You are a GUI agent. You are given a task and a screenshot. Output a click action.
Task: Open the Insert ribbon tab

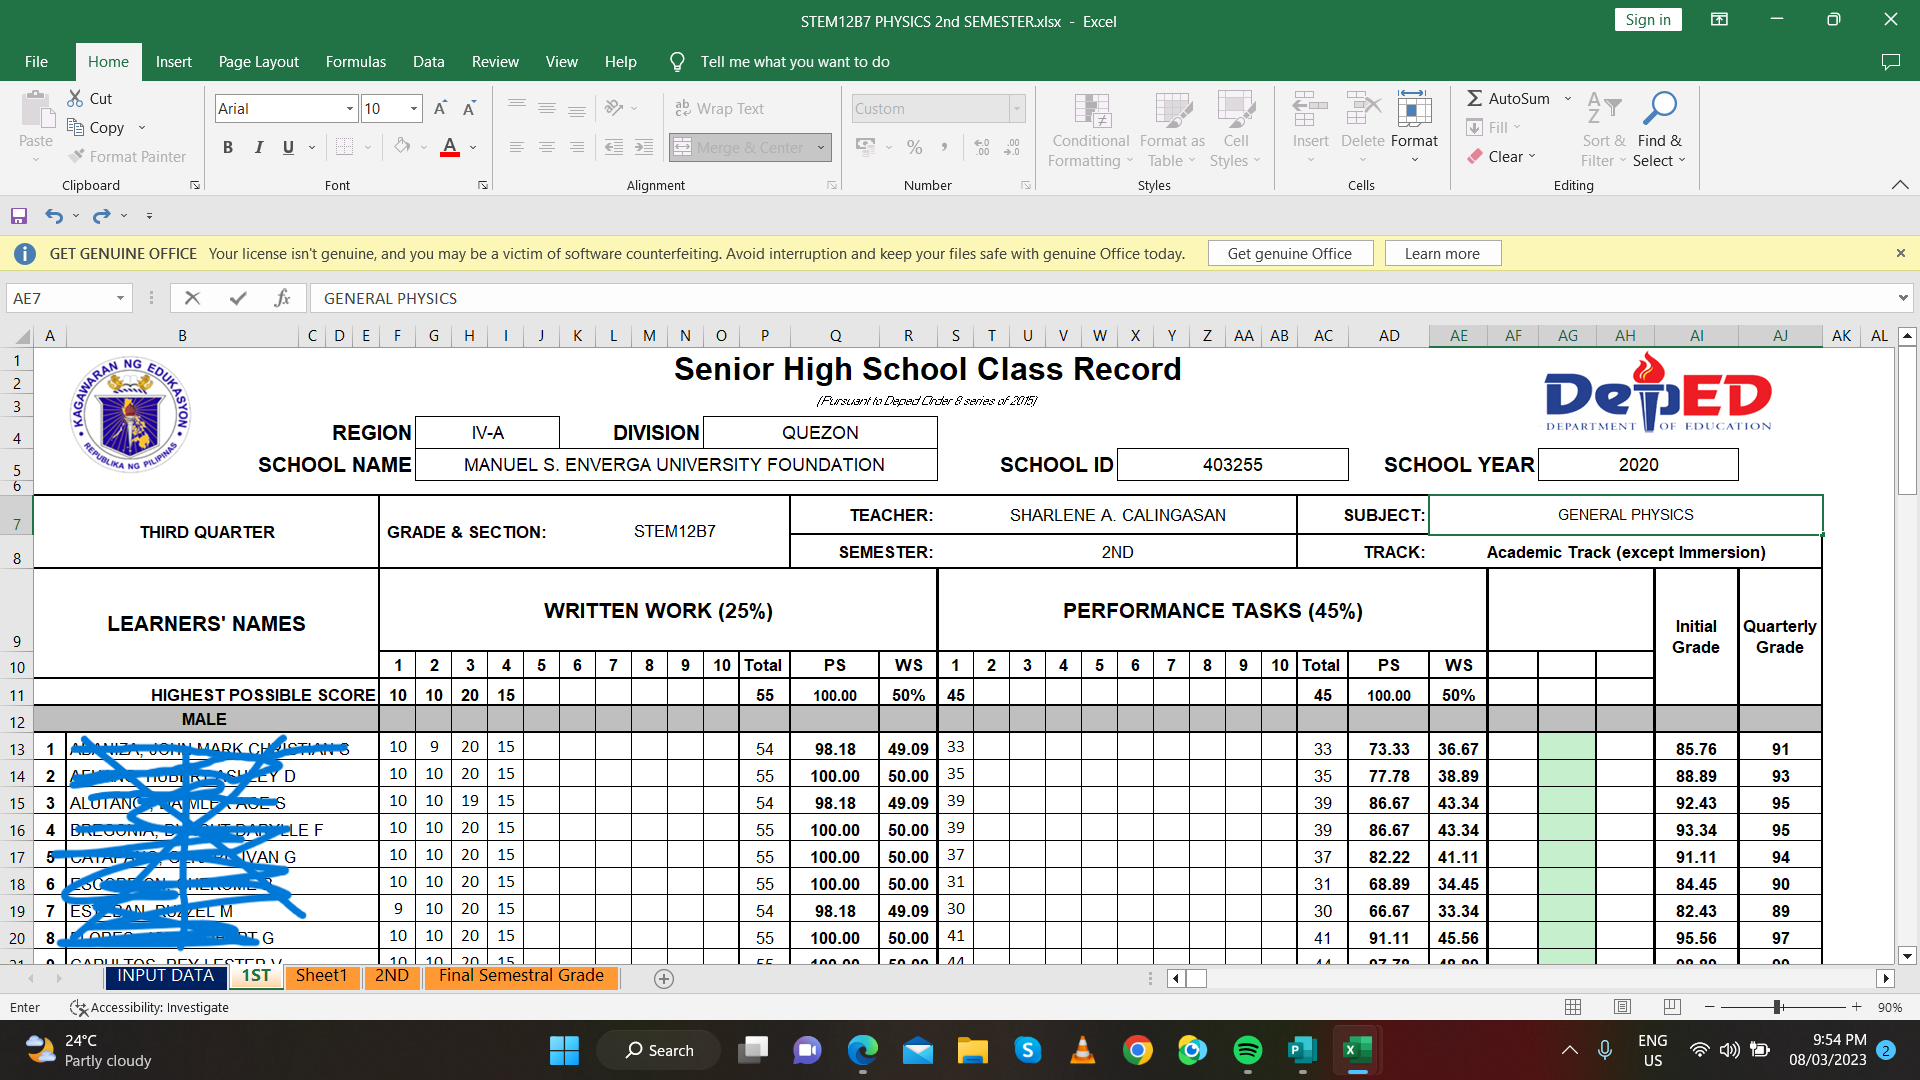[174, 62]
